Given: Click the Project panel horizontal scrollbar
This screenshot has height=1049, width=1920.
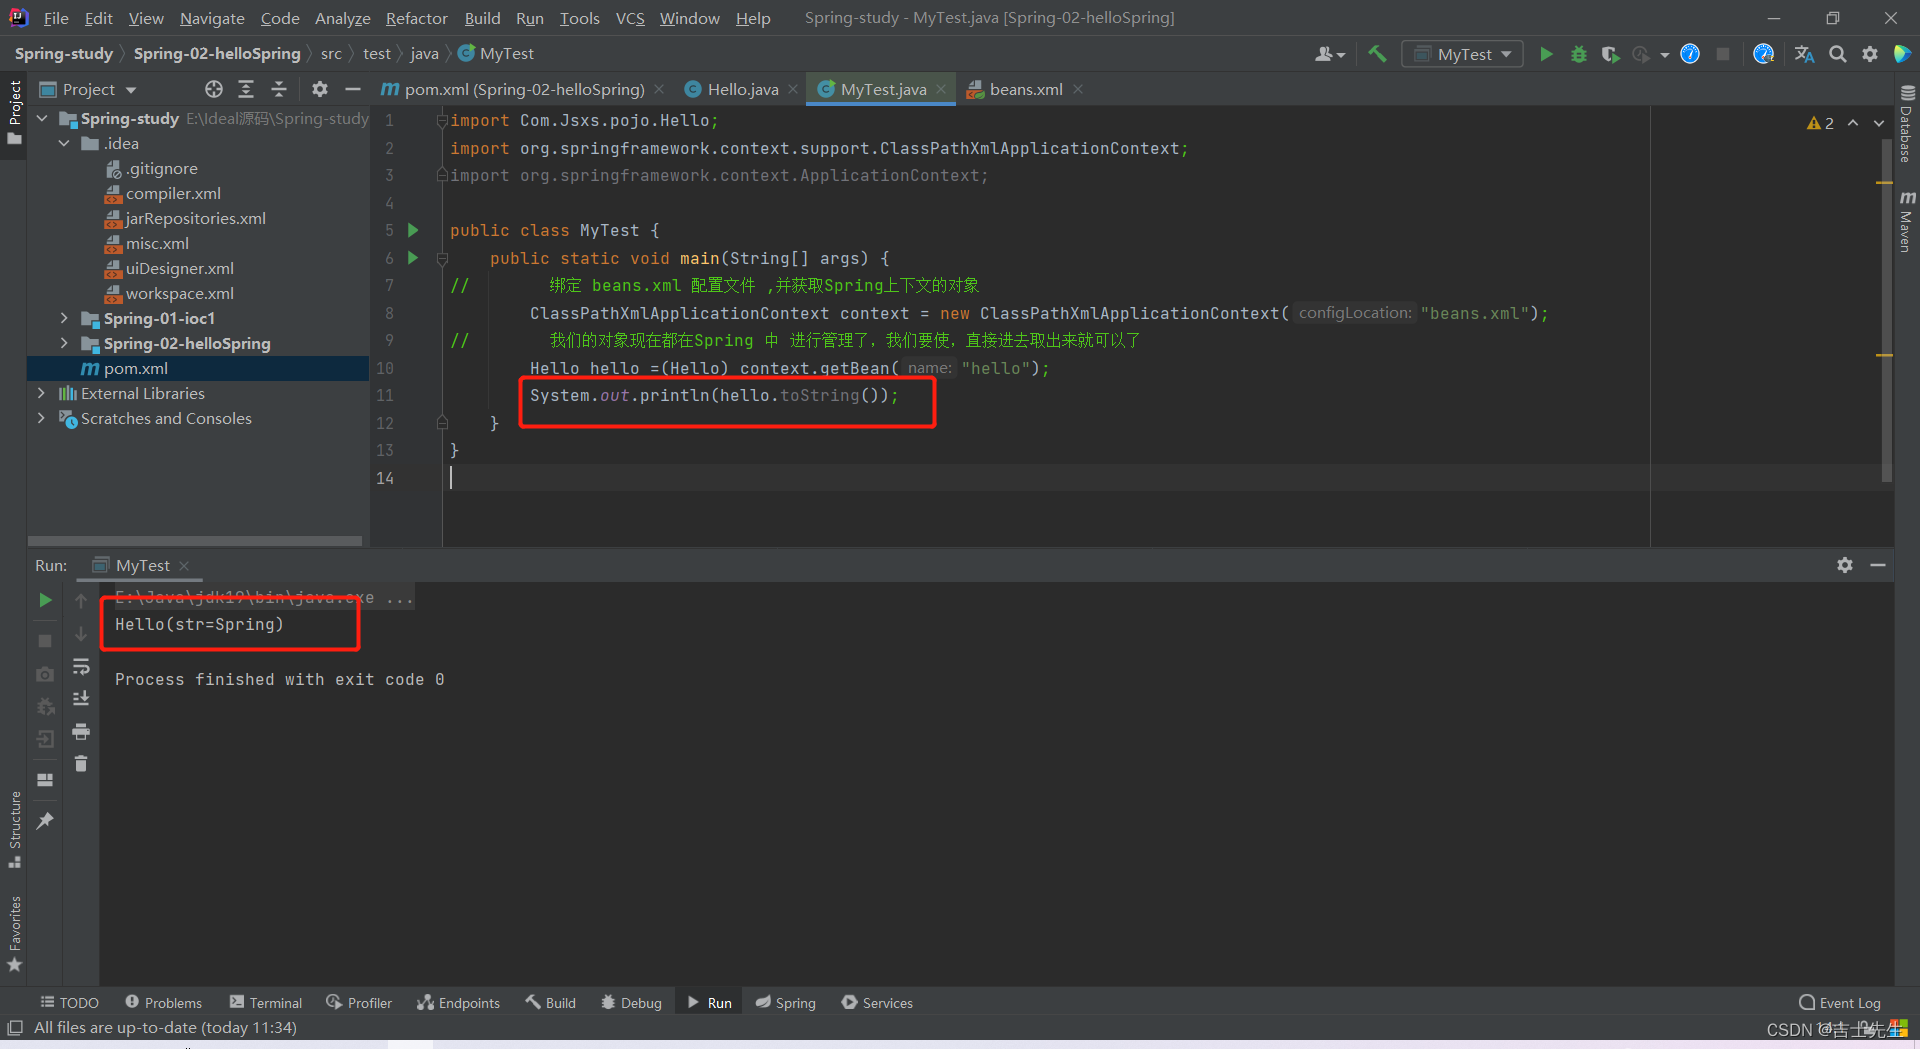Looking at the screenshot, I should (195, 541).
